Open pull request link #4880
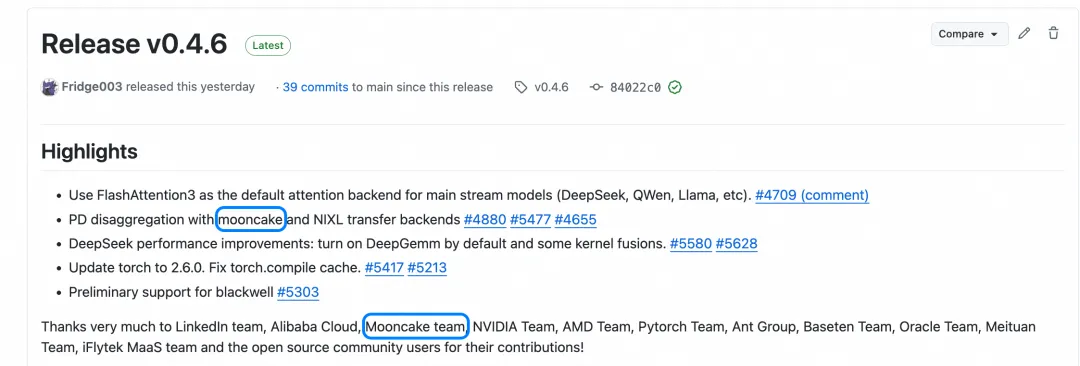 pyautogui.click(x=485, y=220)
